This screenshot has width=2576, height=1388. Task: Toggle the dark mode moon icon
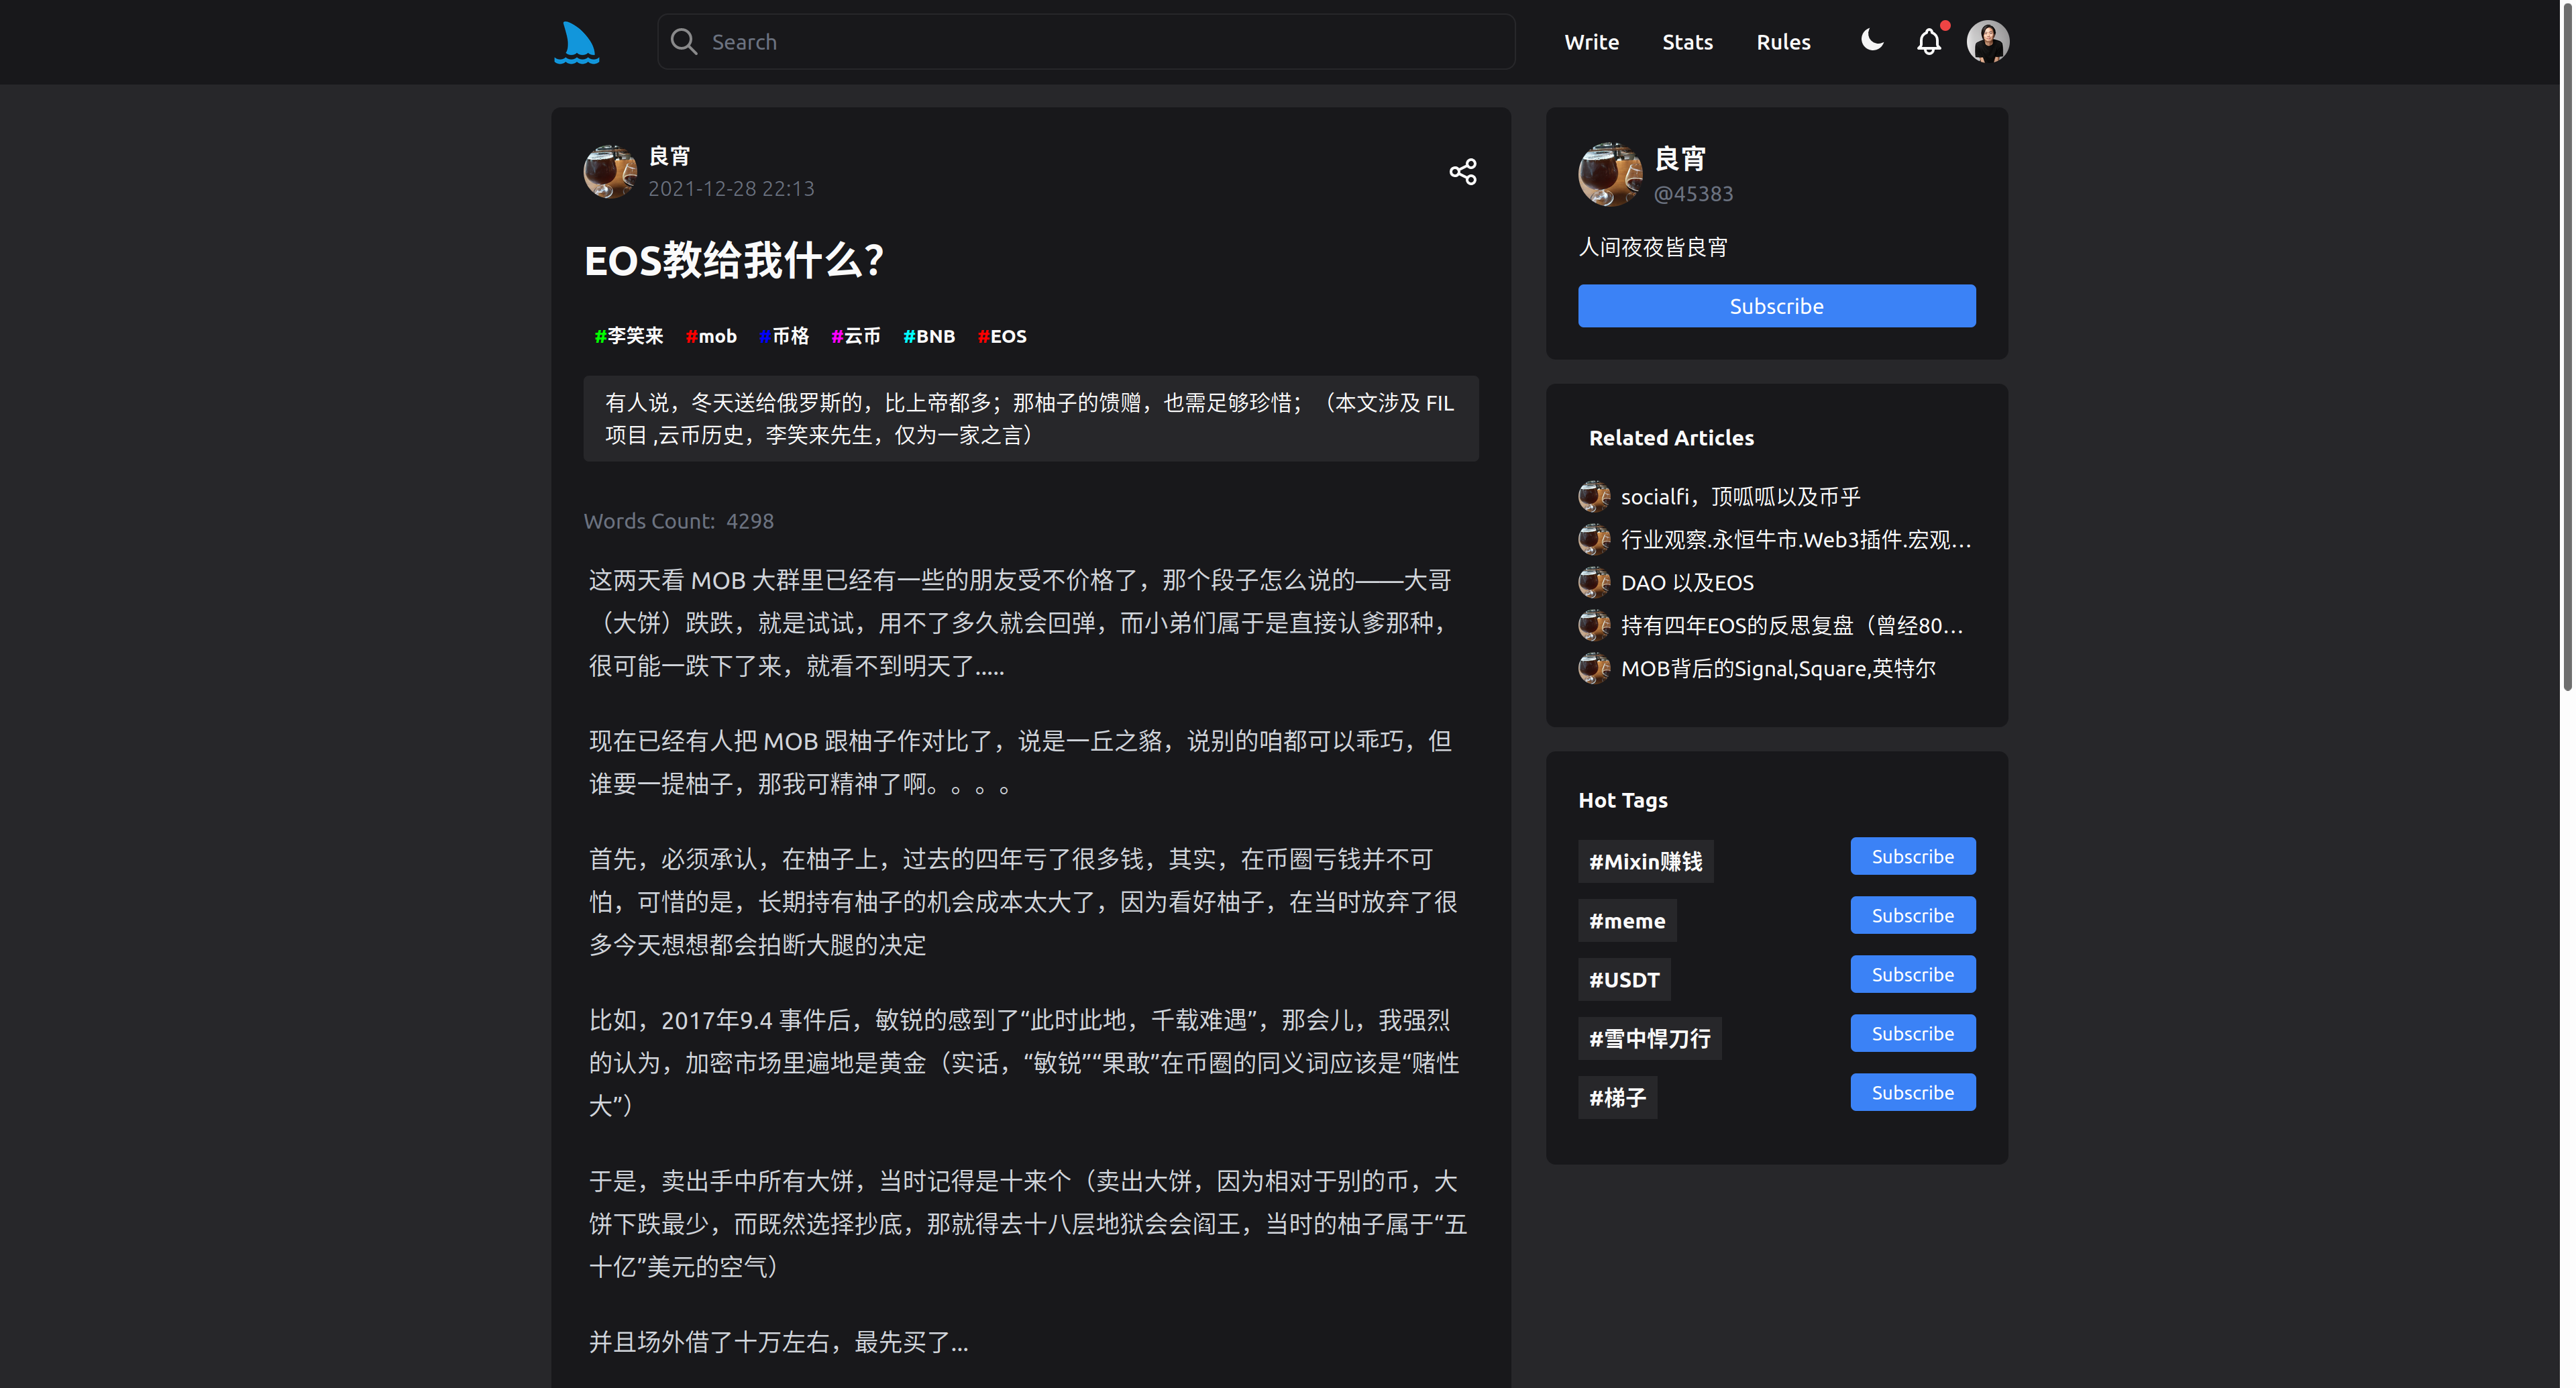(1872, 40)
